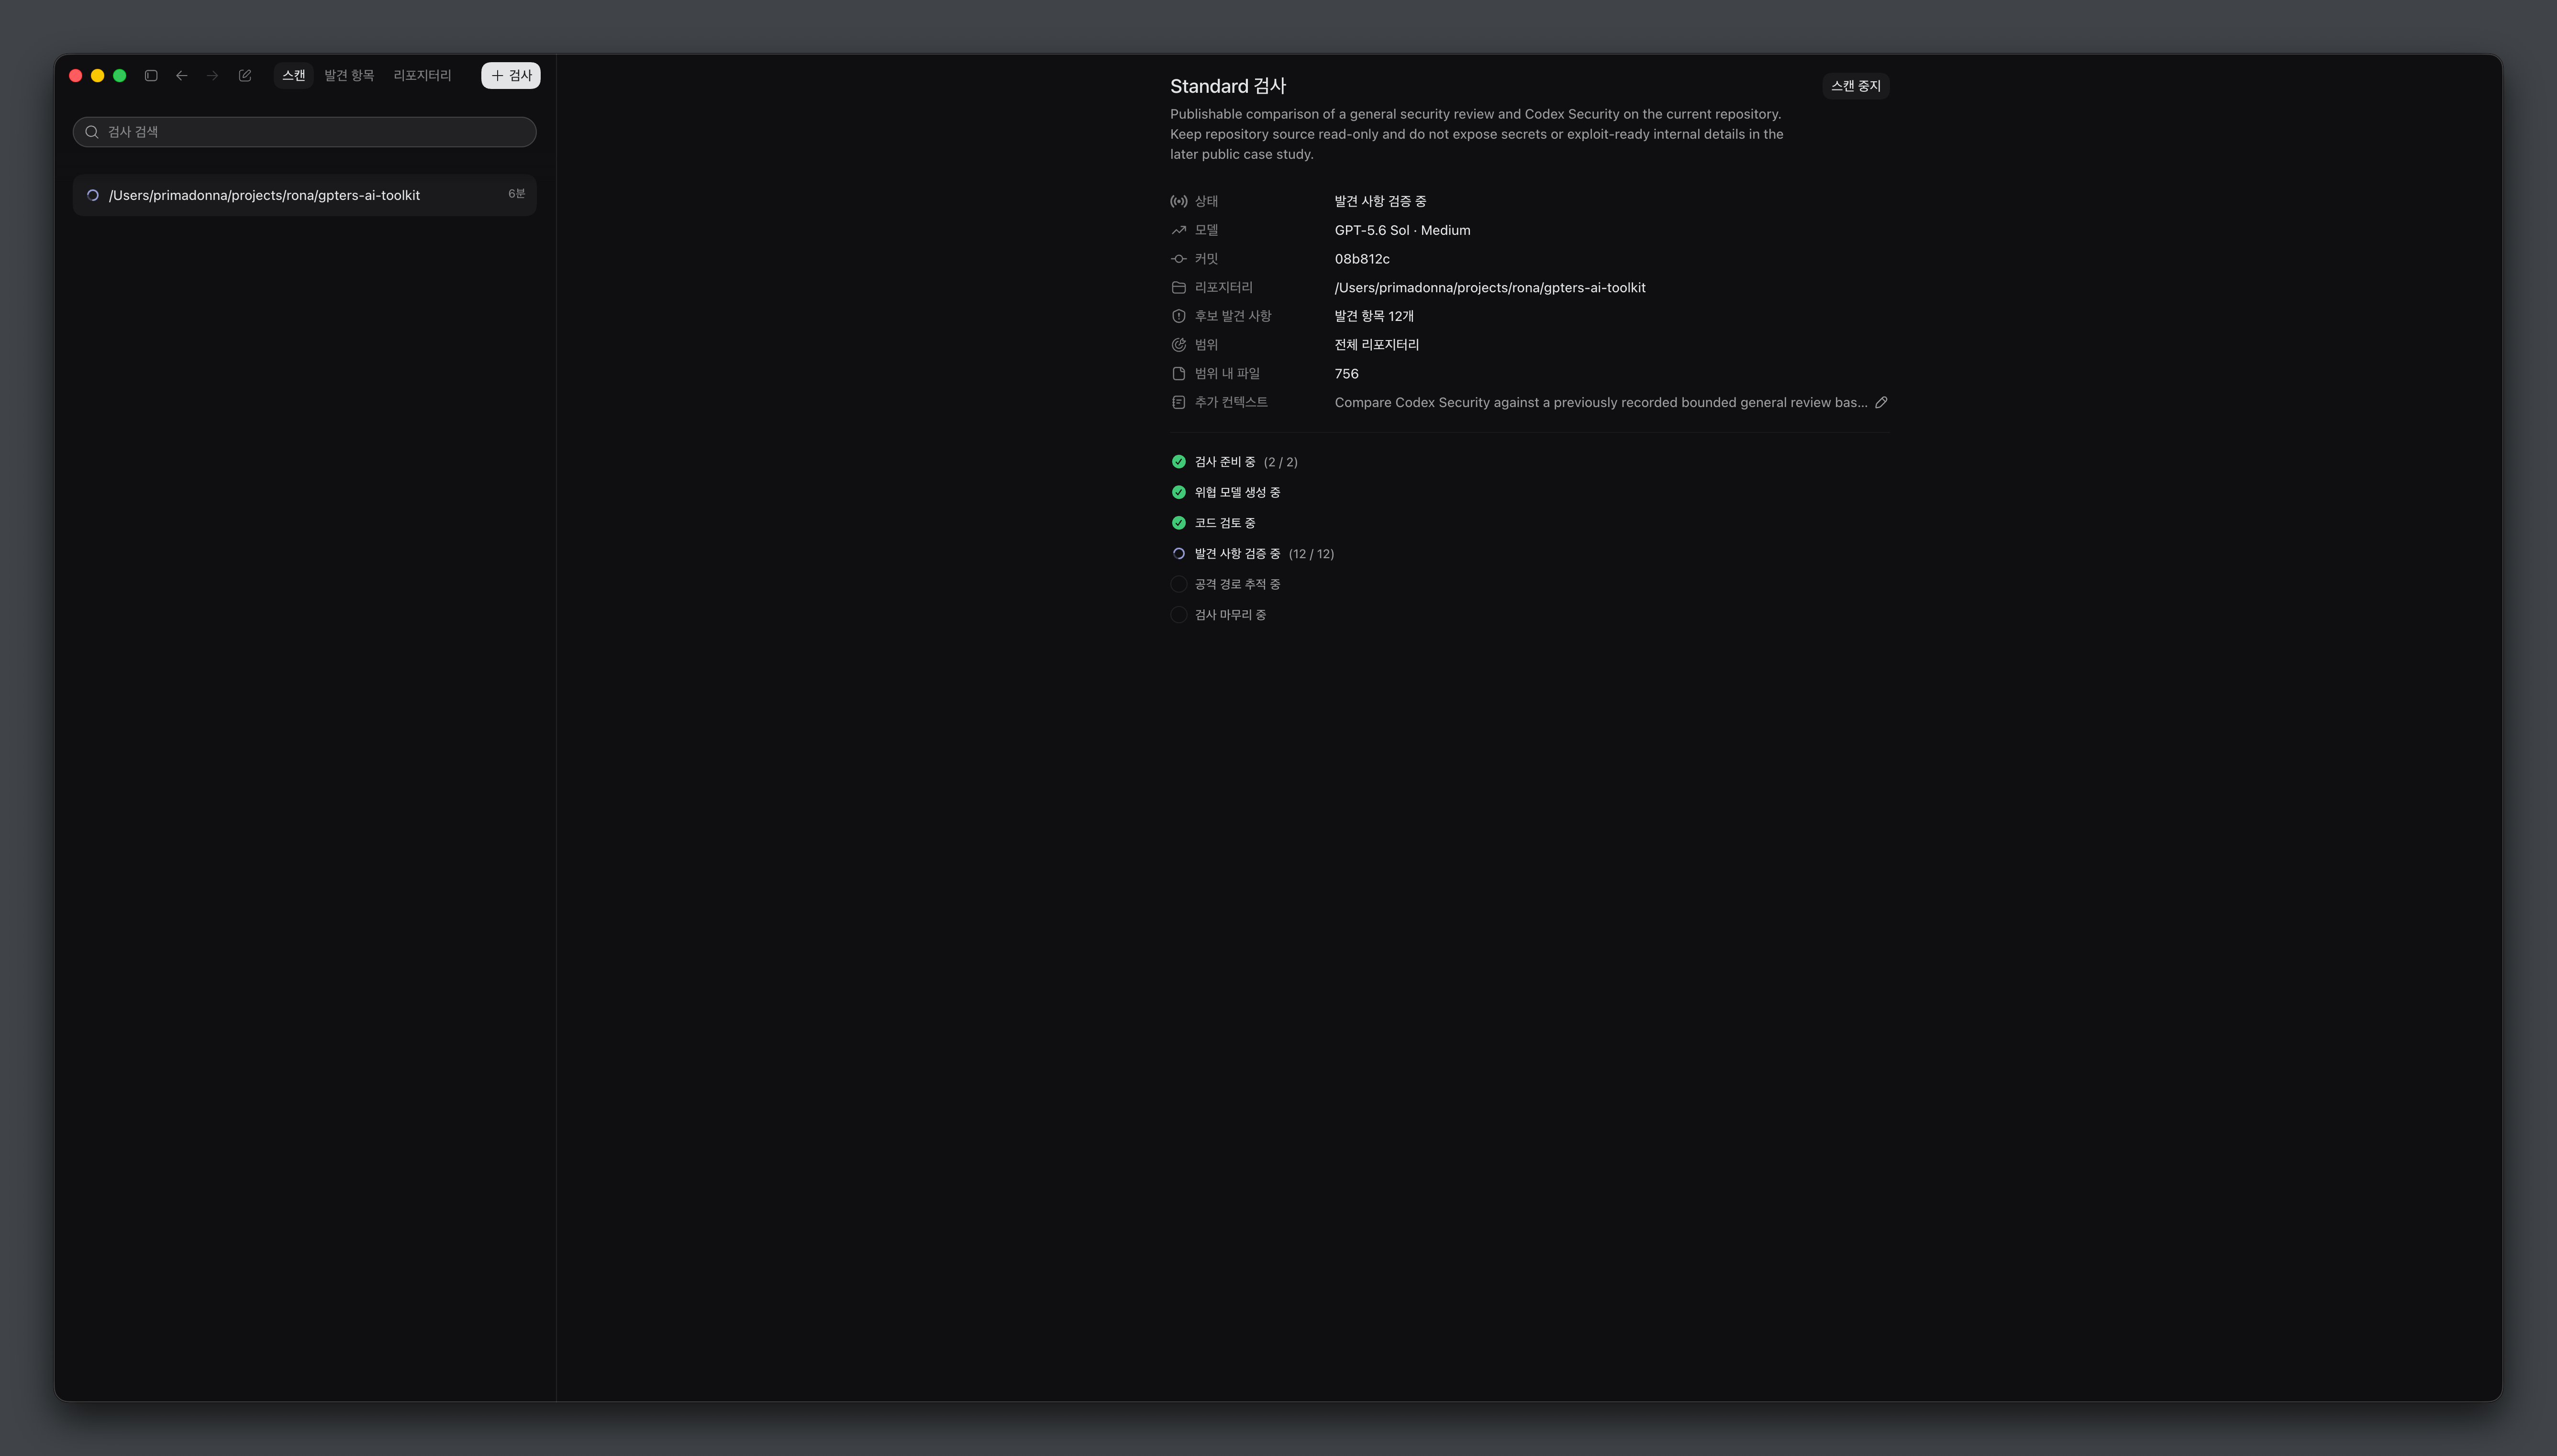Screen dimensions: 2557x1456
Task: Click the empty circle beside 공격 경로 추적 중
Action: 1179,584
